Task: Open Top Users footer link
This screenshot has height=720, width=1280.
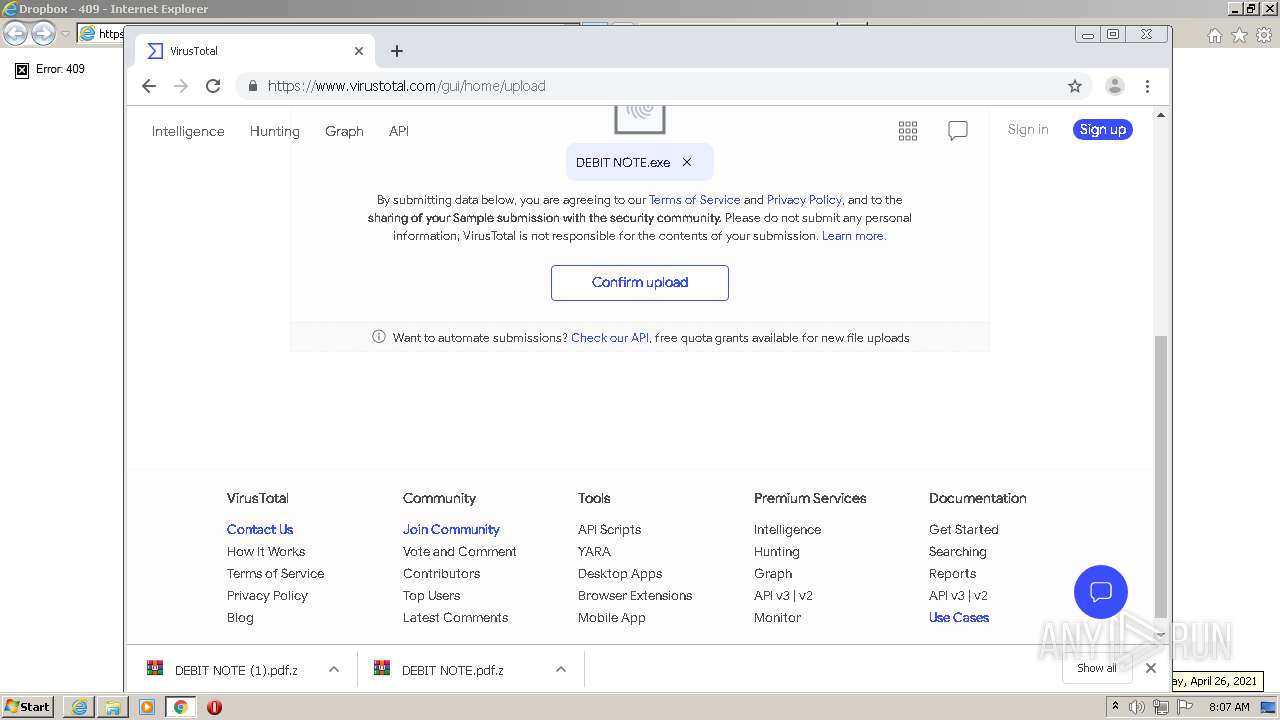Action: click(432, 596)
